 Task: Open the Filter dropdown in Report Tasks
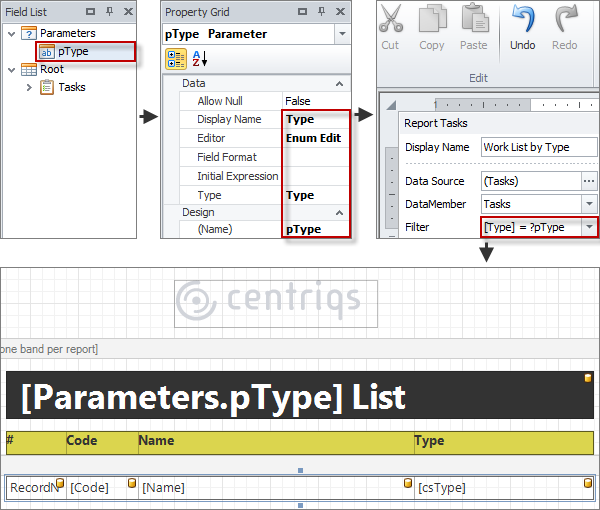click(589, 227)
